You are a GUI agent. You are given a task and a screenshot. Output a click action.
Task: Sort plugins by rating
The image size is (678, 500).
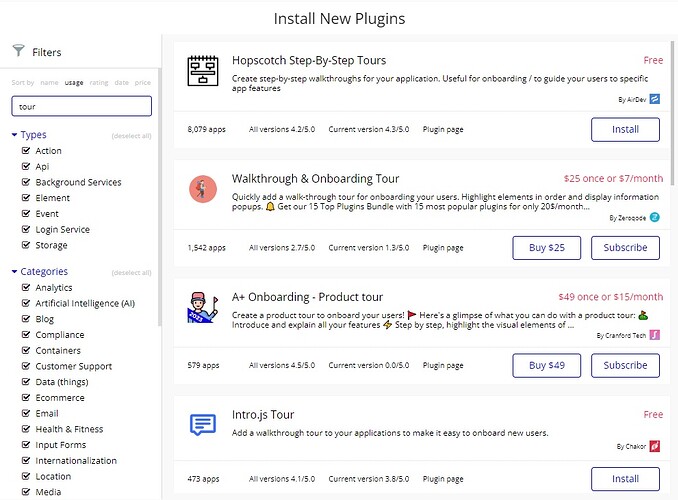coord(99,82)
